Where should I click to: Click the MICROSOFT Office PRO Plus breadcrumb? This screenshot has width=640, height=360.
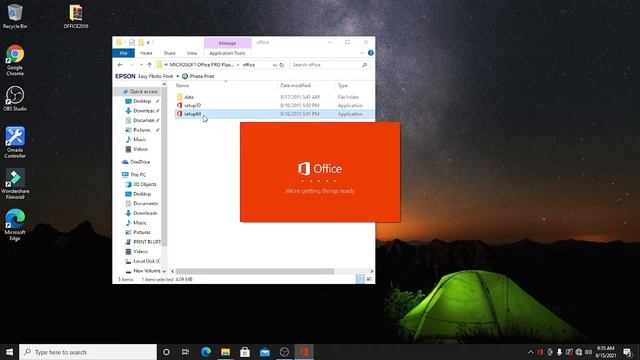[202, 65]
